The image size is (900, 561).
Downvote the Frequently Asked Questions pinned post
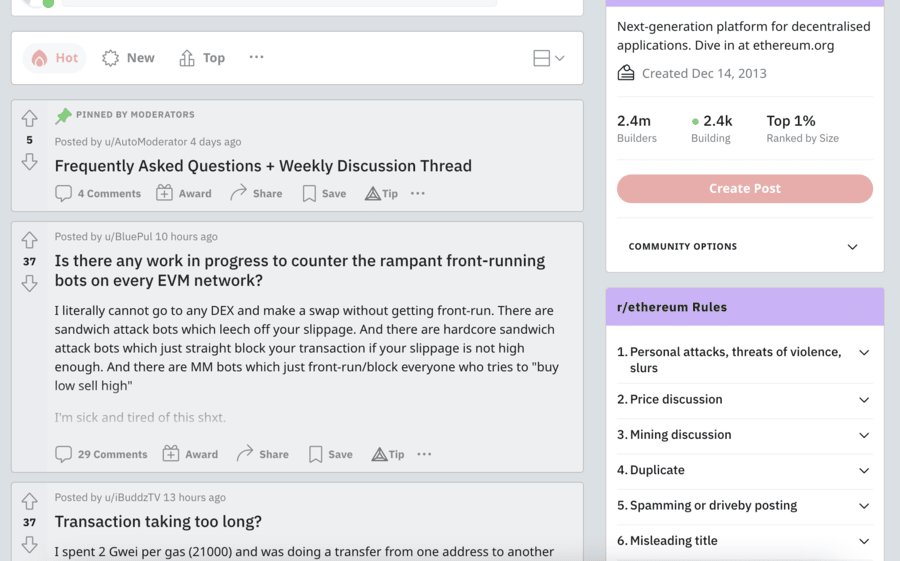tap(29, 162)
